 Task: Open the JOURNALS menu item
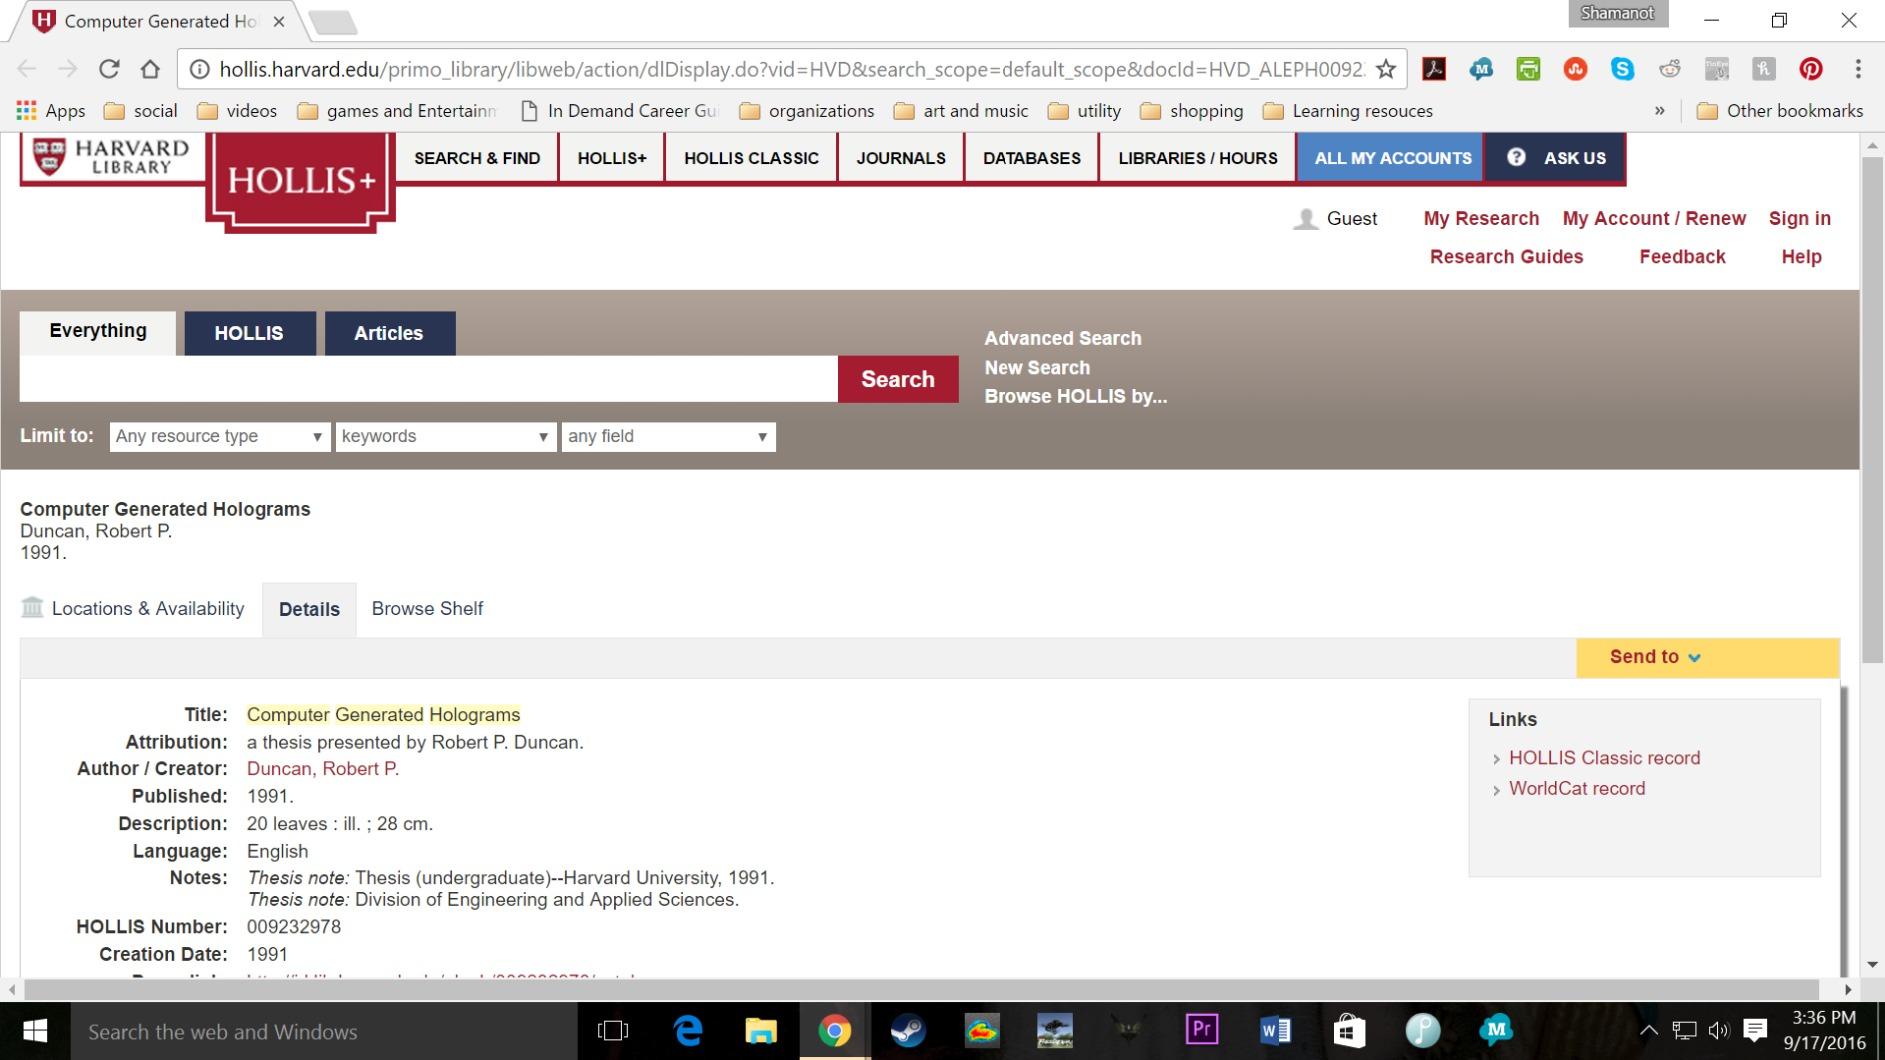[x=901, y=158]
